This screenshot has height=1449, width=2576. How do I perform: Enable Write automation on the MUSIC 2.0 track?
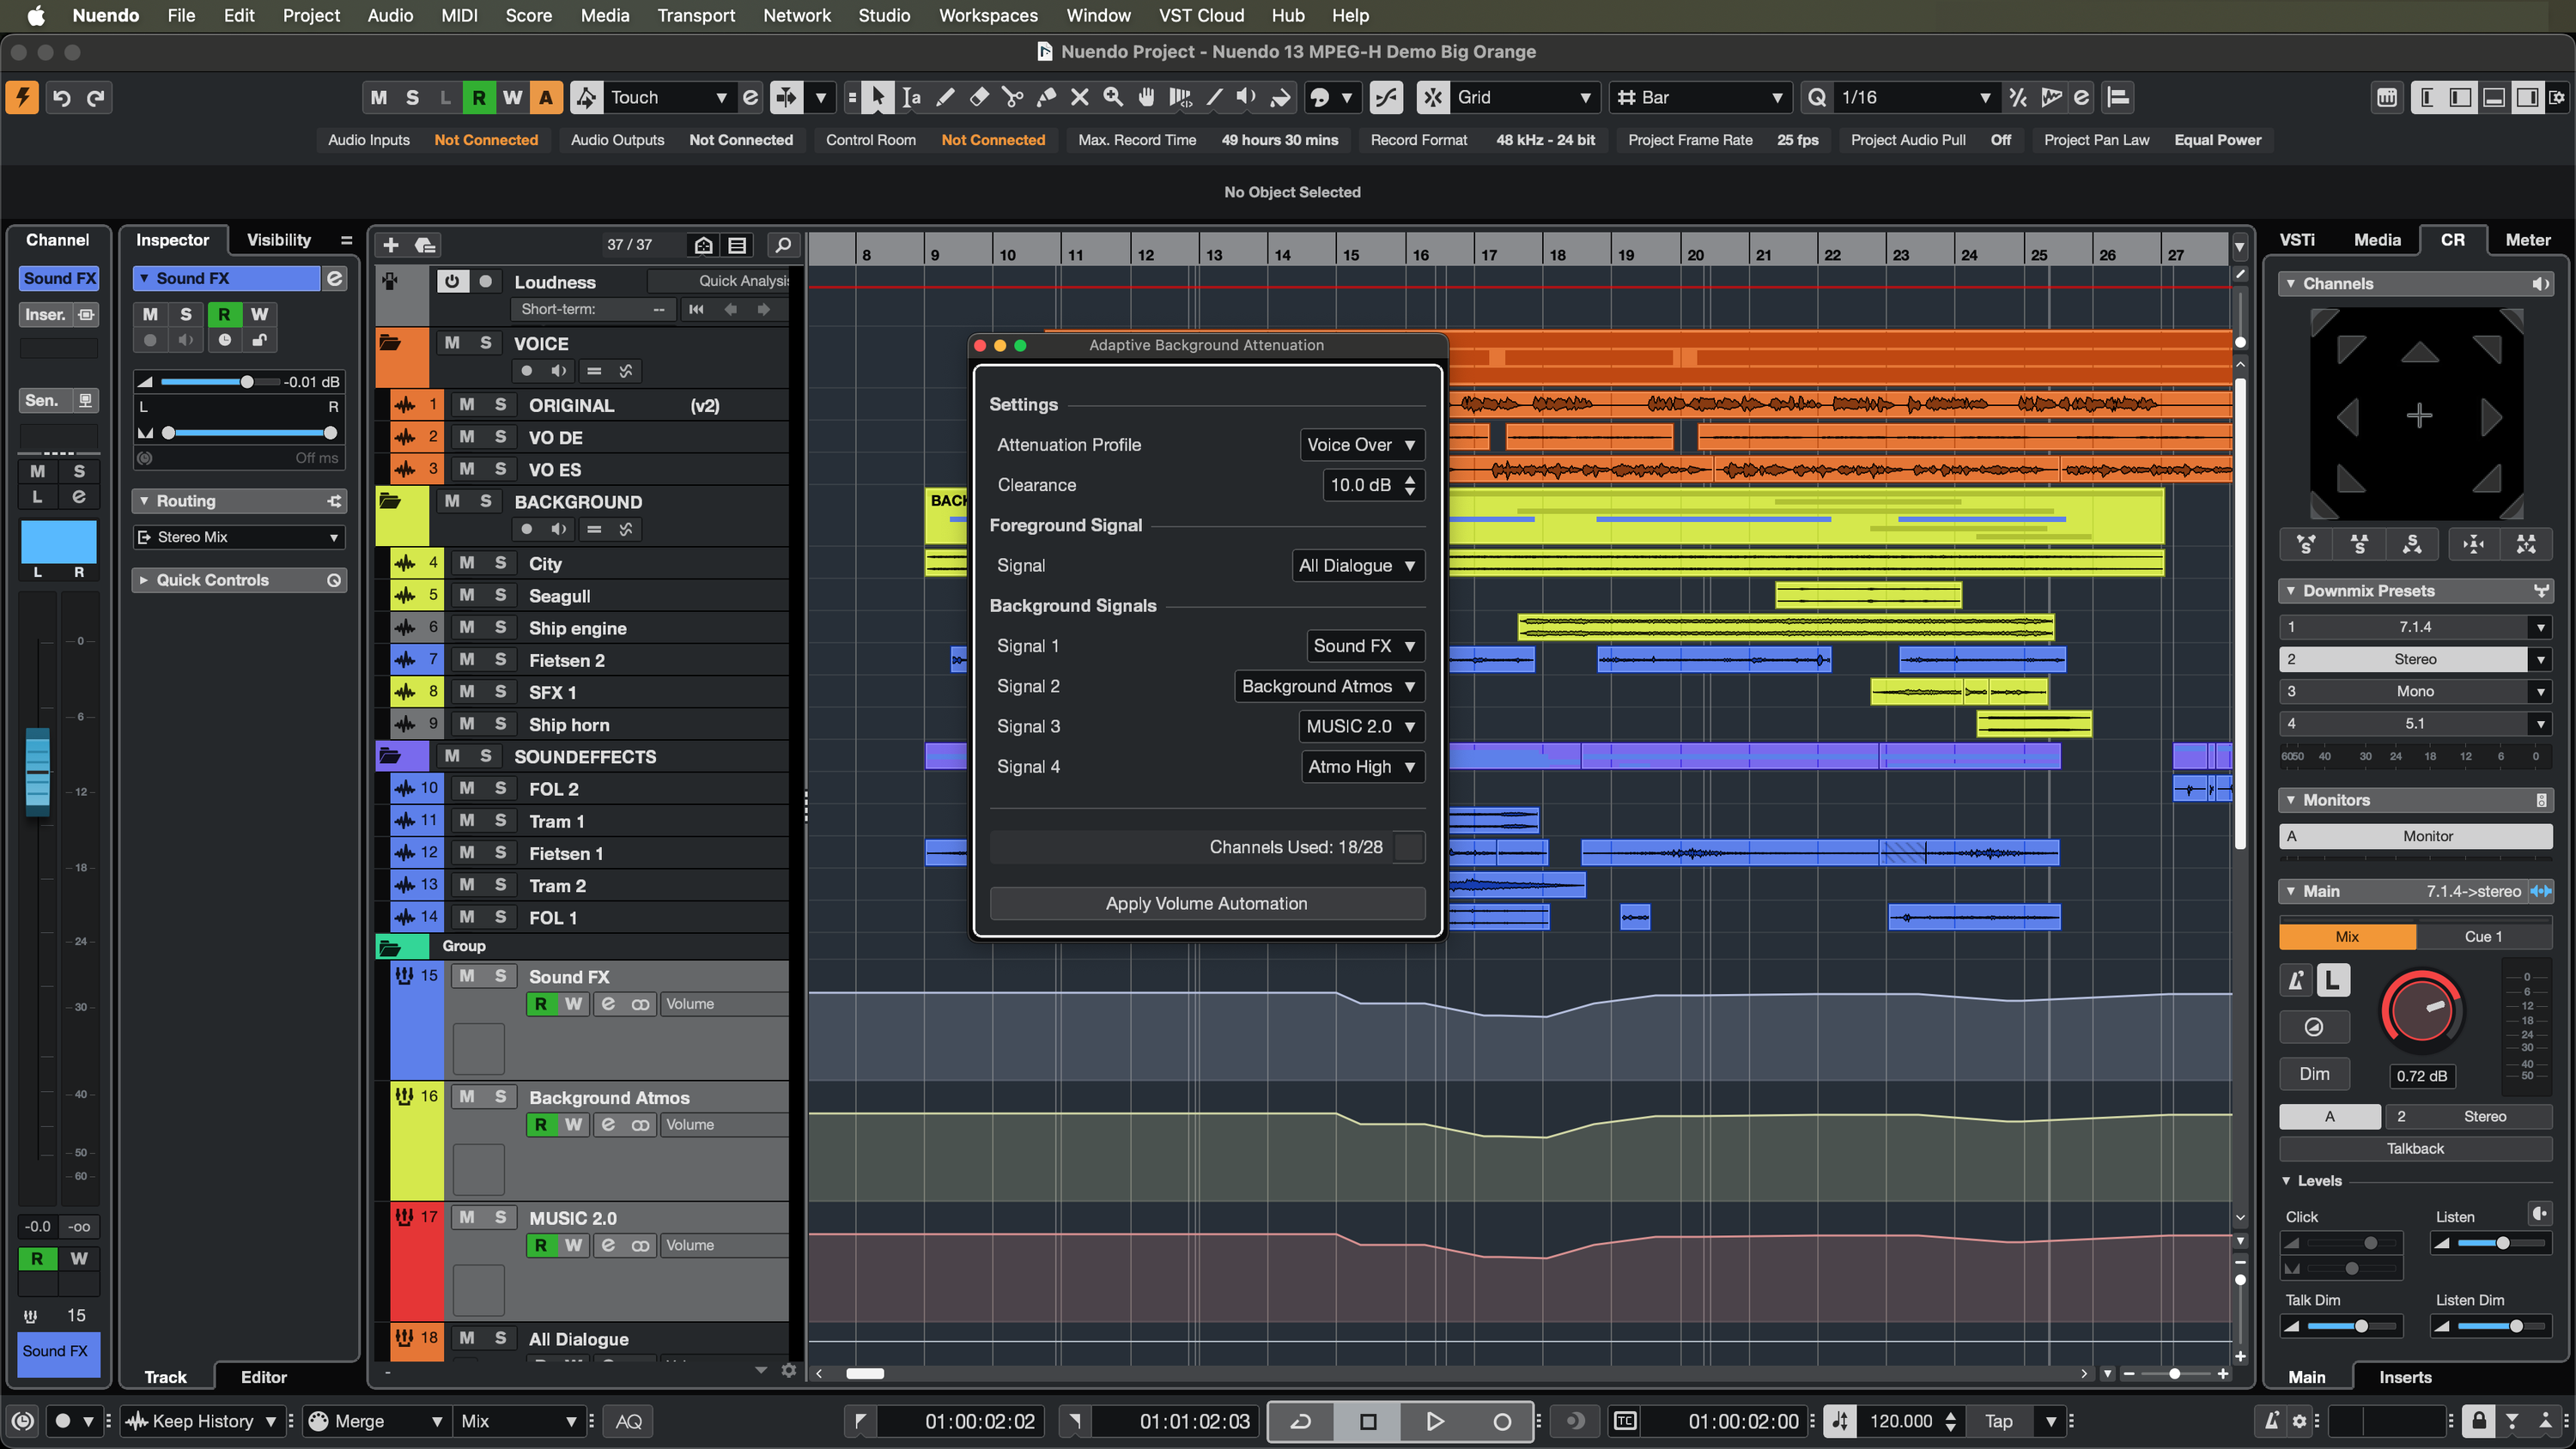[x=573, y=1245]
